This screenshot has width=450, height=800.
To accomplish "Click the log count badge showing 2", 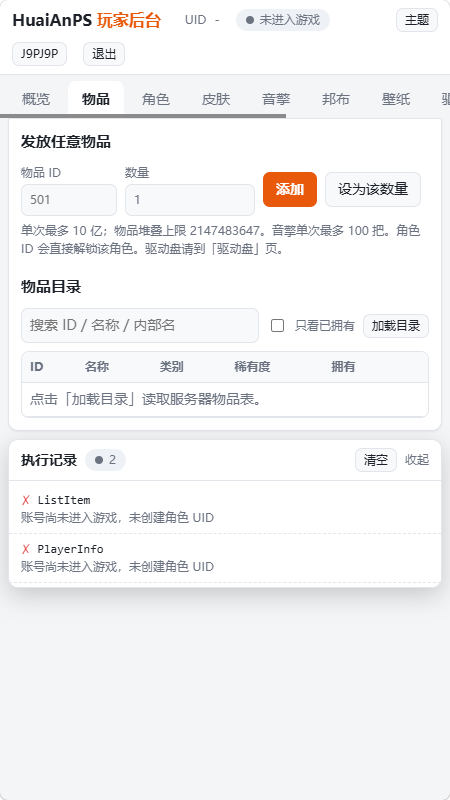I will (105, 460).
